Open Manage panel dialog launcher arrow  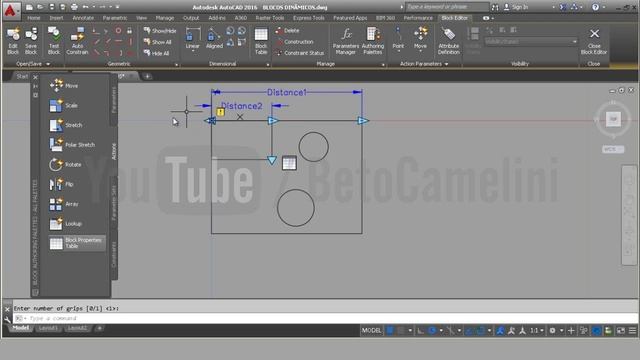click(x=383, y=64)
